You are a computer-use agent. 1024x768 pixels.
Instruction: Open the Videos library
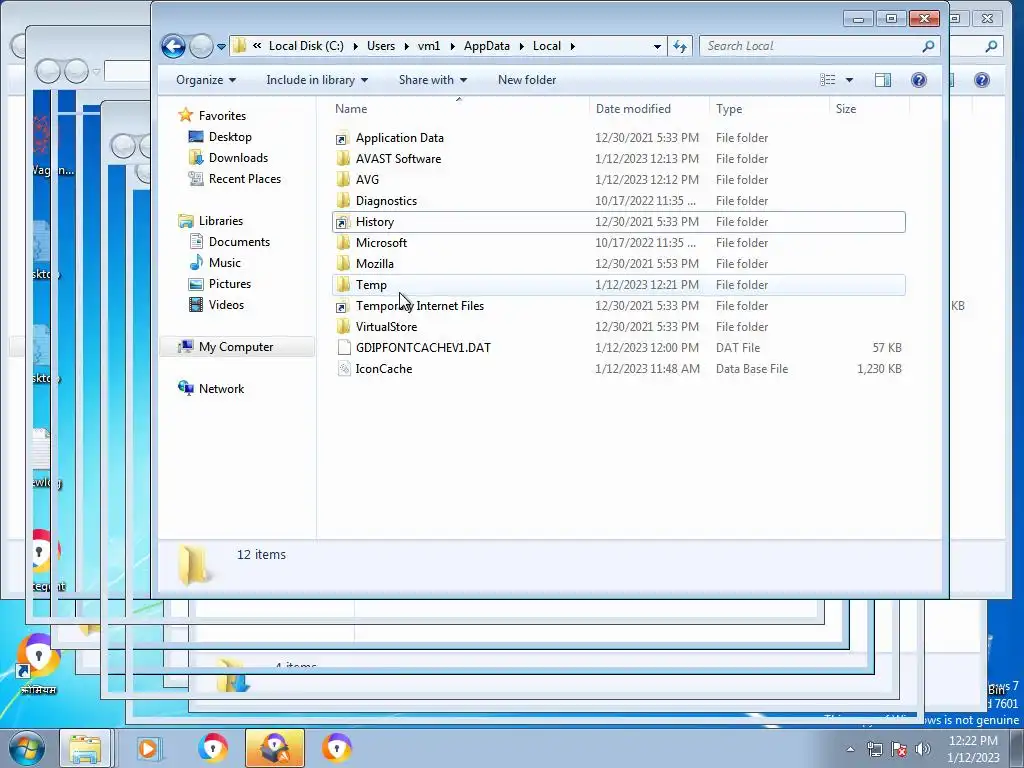coord(226,304)
